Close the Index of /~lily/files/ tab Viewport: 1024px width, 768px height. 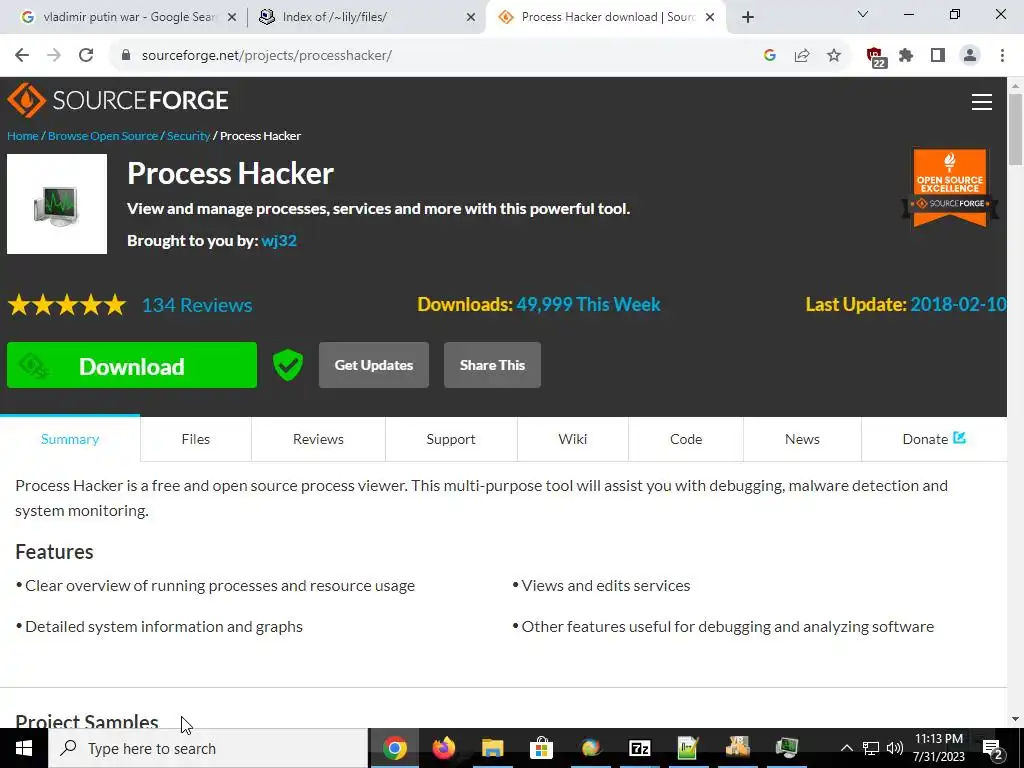(x=471, y=18)
